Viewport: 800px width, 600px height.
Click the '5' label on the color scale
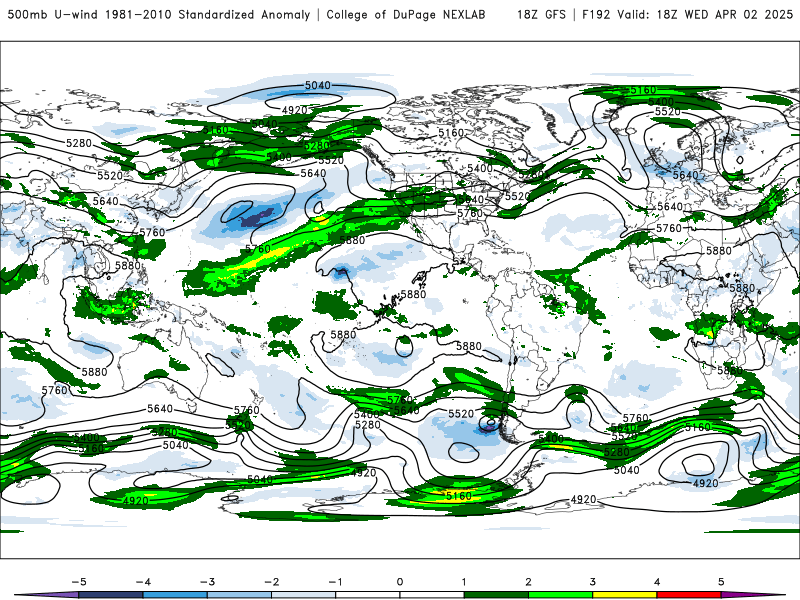(721, 582)
